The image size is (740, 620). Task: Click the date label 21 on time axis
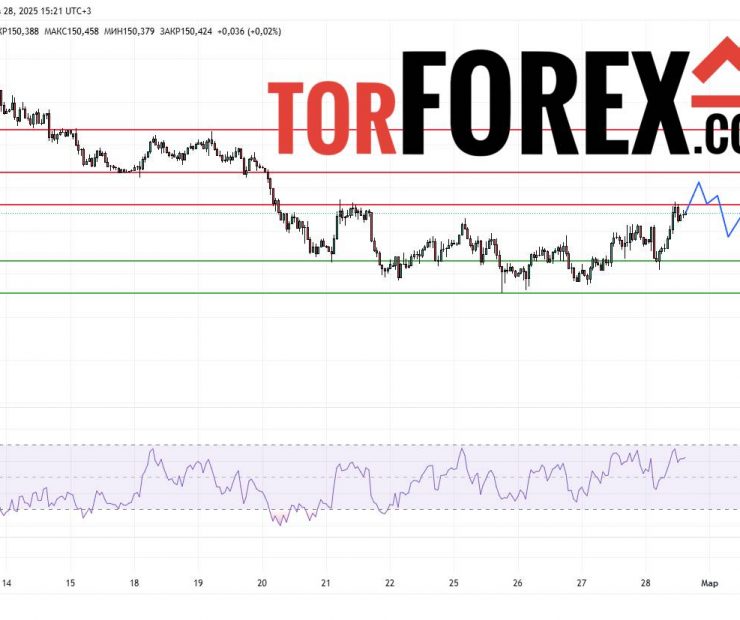click(x=326, y=583)
